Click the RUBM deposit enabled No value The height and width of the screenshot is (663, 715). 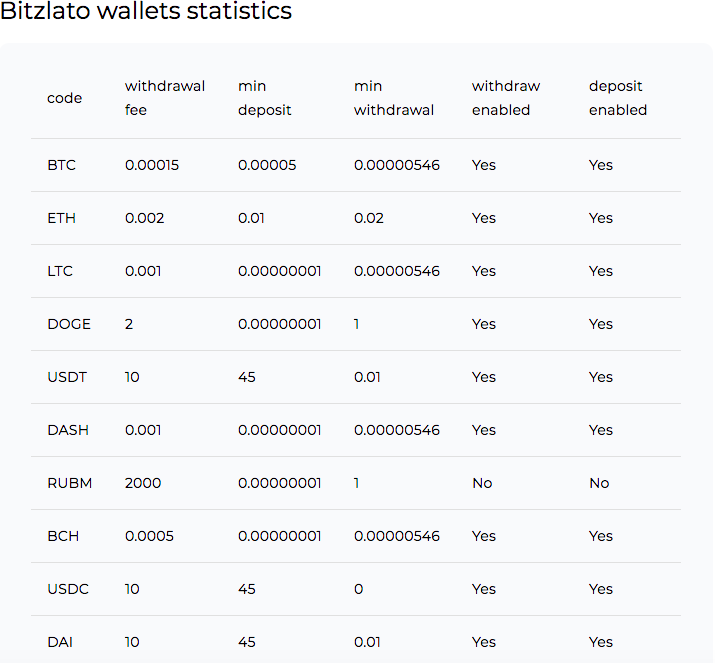pos(599,483)
